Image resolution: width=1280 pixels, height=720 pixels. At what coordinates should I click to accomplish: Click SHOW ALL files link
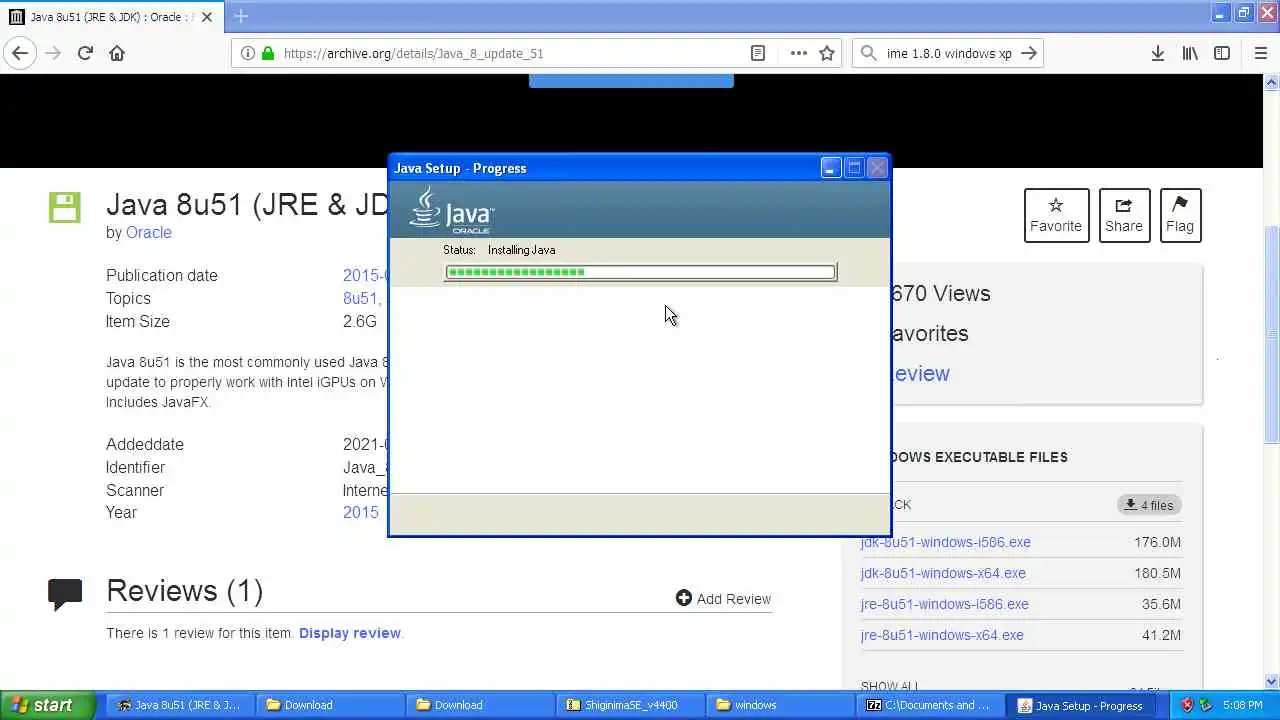coord(890,686)
